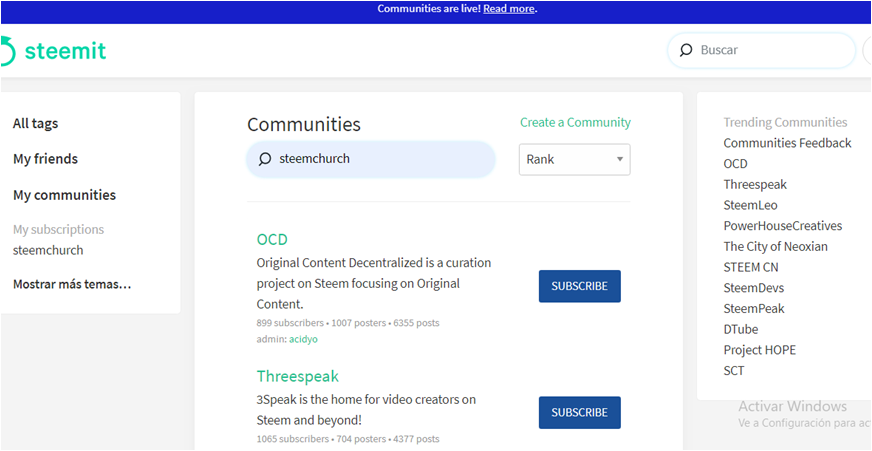Open OCD in Trending Communities list
The image size is (872, 451).
(735, 164)
